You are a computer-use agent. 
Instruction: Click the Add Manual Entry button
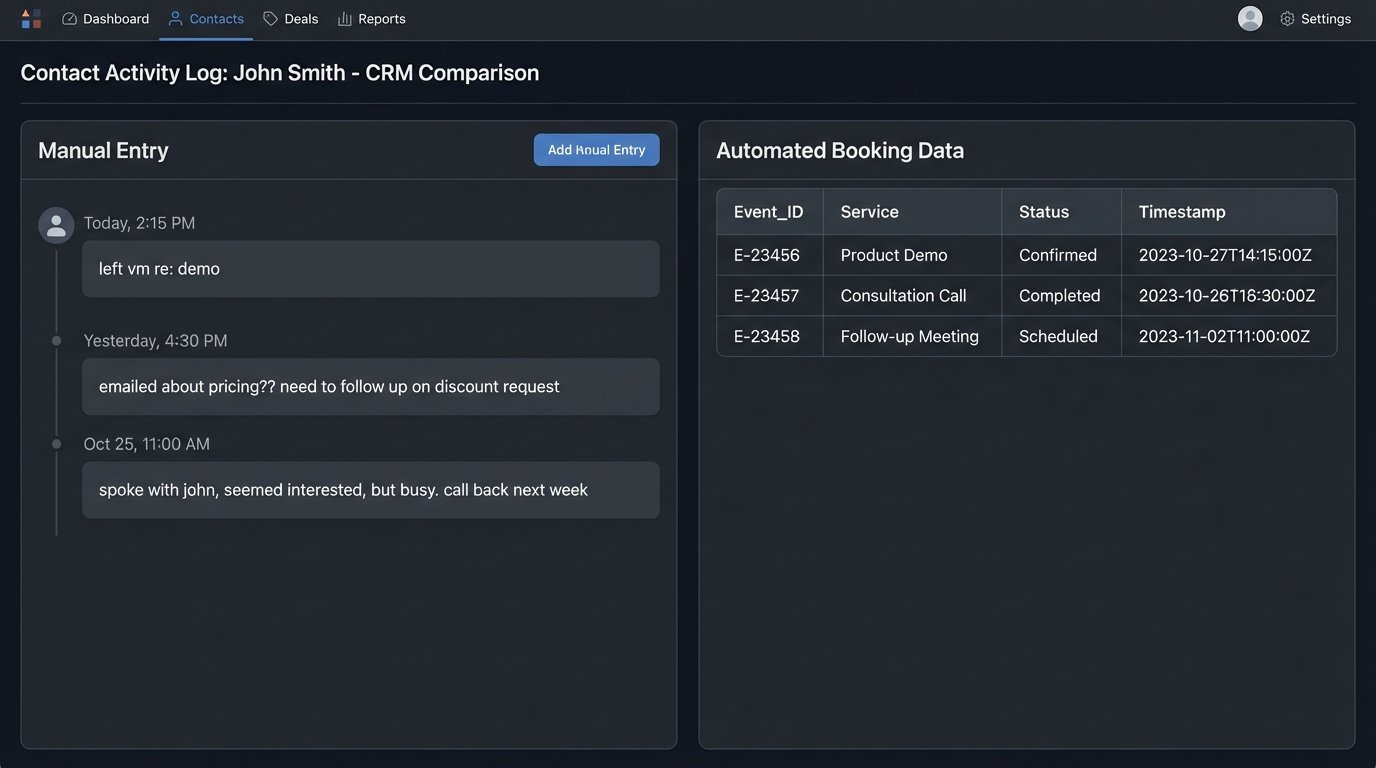click(x=596, y=149)
